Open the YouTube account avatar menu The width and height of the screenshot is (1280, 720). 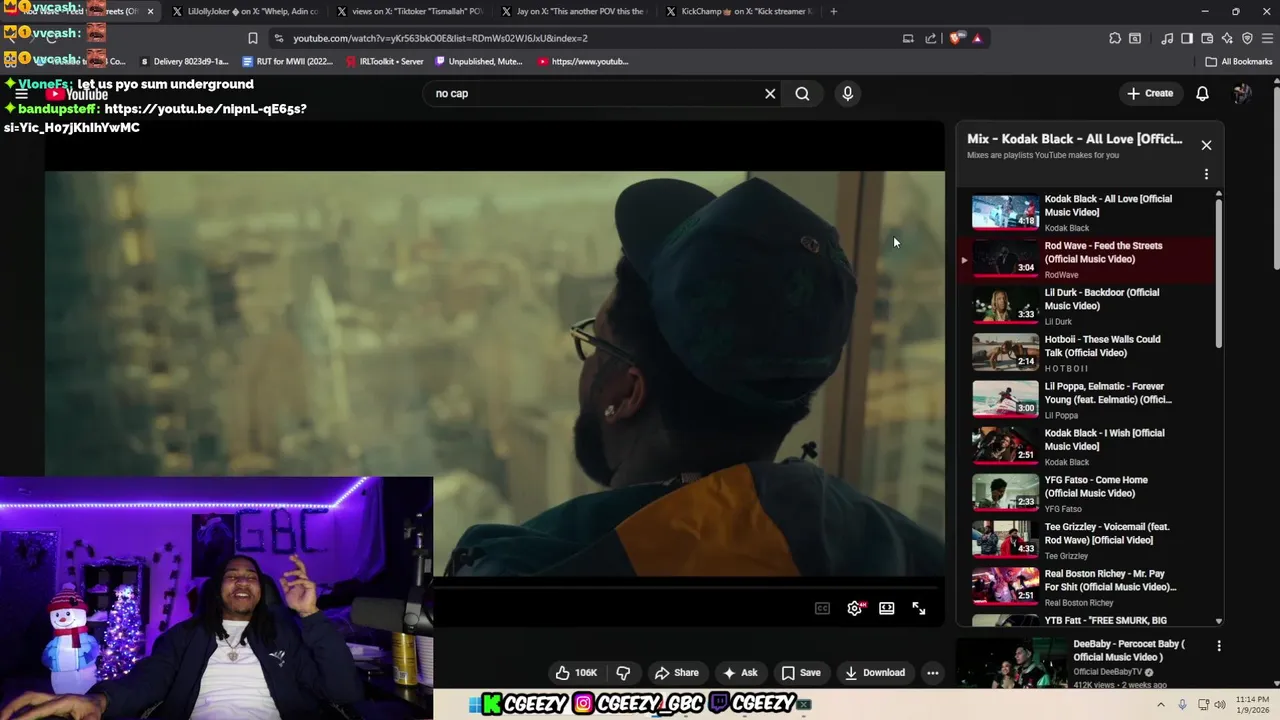point(1242,93)
